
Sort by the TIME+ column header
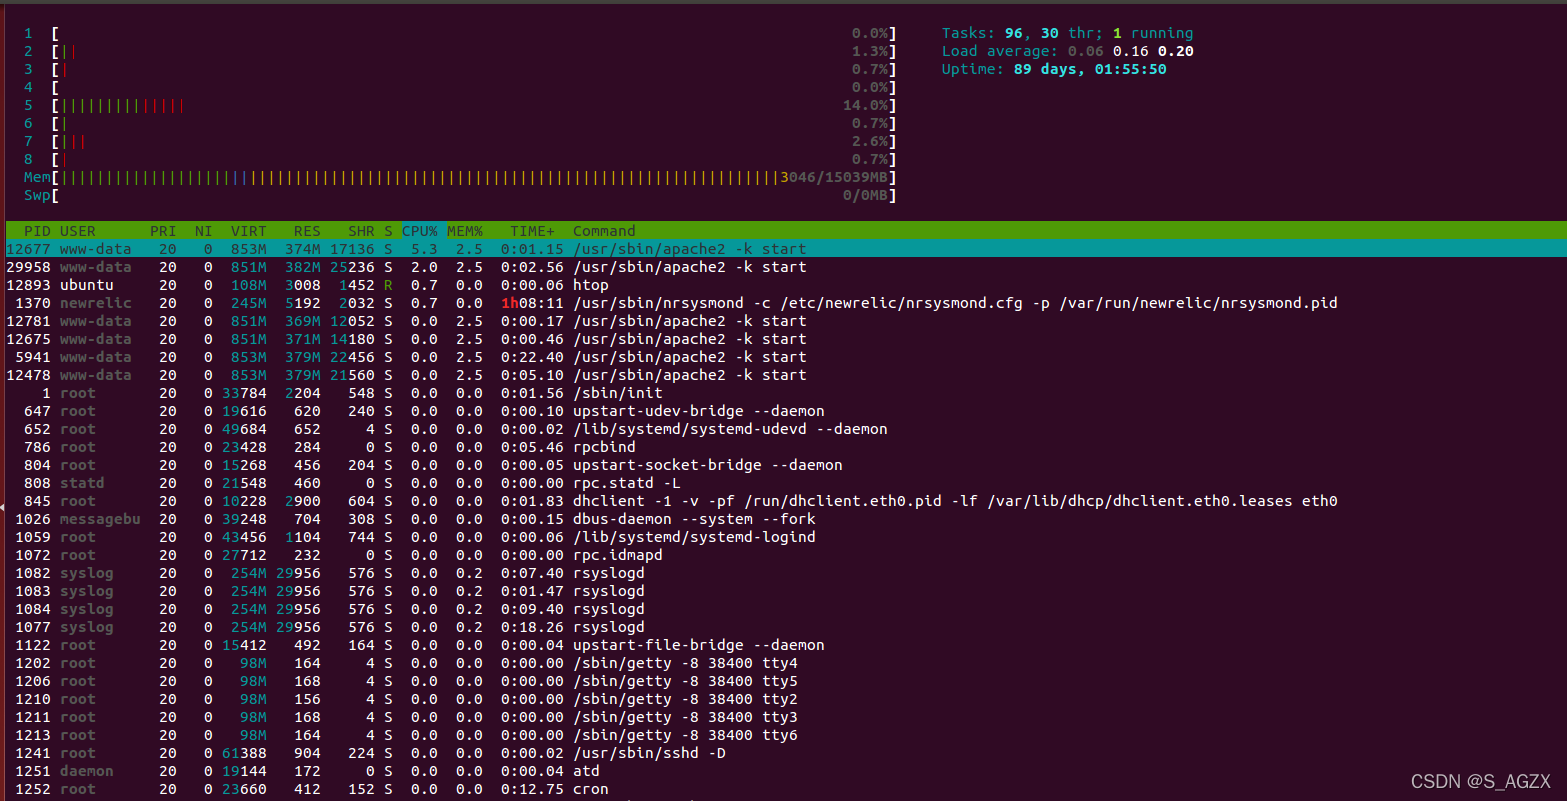tap(532, 231)
